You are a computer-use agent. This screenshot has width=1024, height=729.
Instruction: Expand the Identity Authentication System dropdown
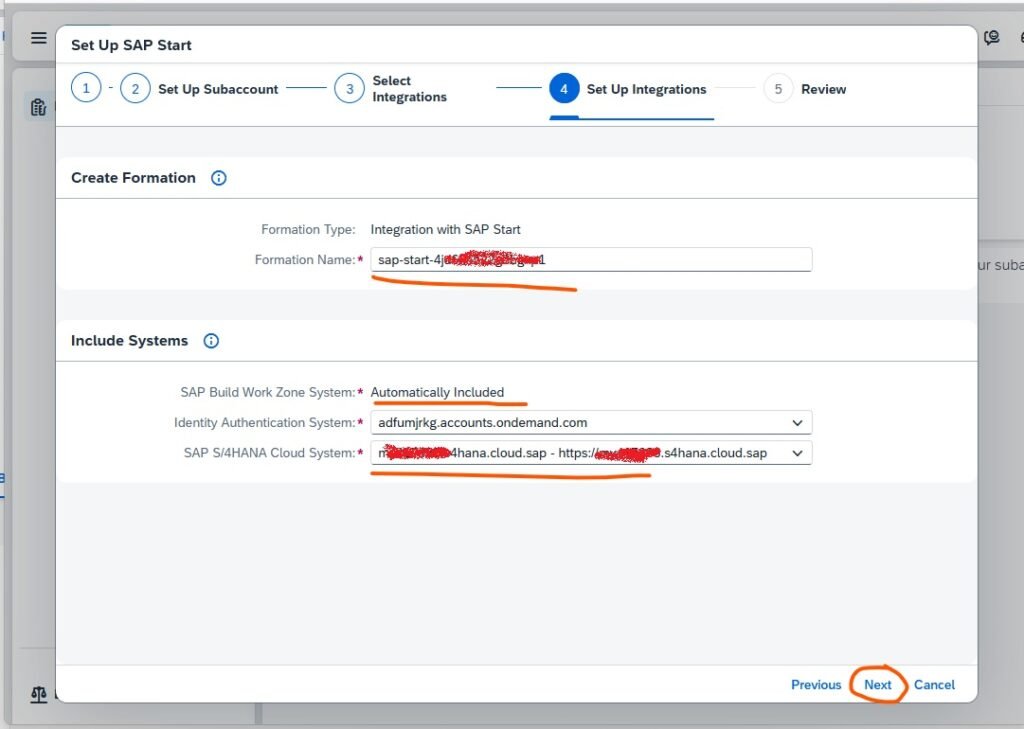(797, 423)
